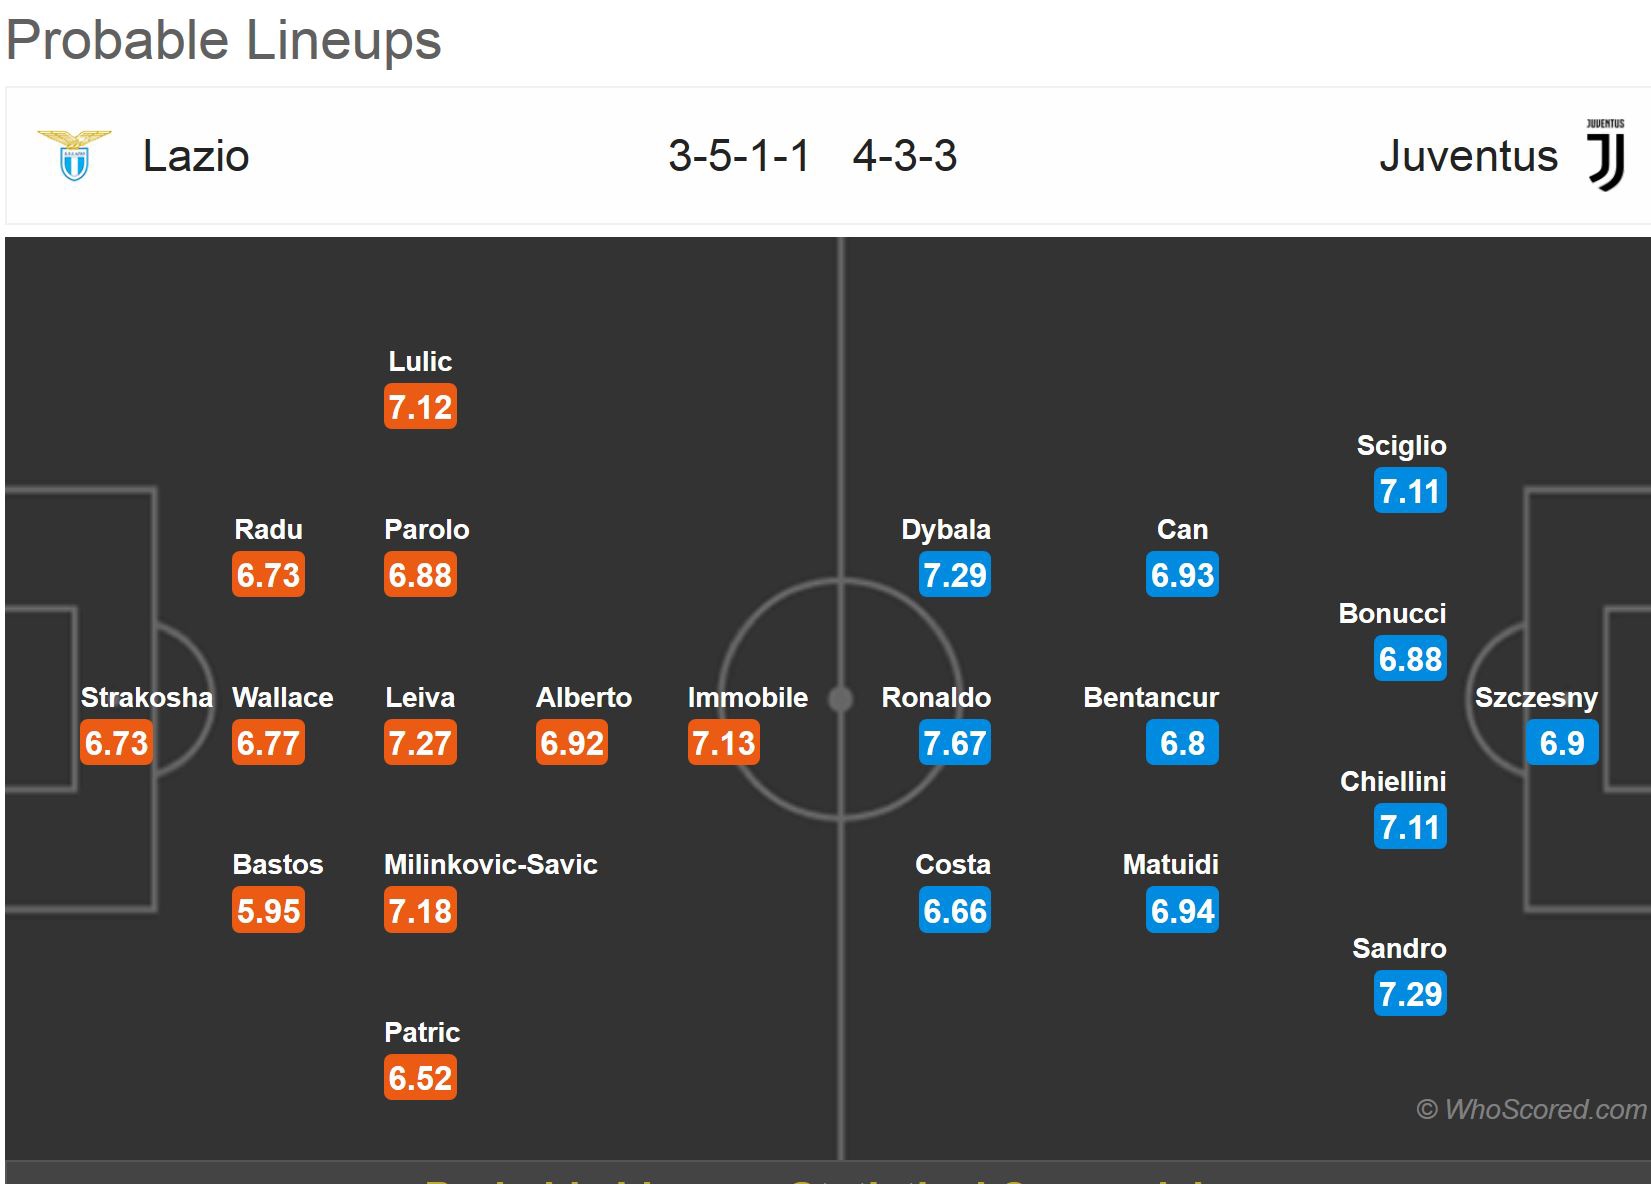This screenshot has height=1184, width=1651.
Task: Open the Lazio team name link
Action: click(x=196, y=156)
